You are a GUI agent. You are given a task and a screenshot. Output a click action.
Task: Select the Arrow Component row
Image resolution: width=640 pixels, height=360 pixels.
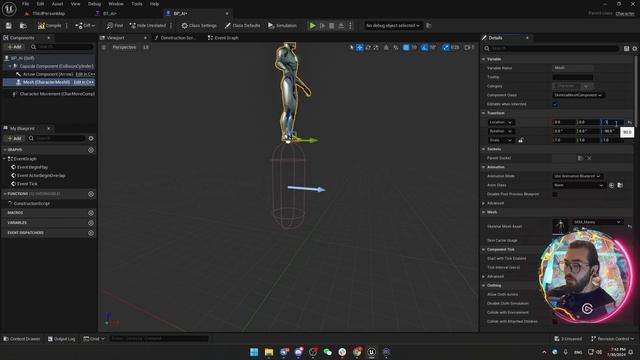point(48,74)
